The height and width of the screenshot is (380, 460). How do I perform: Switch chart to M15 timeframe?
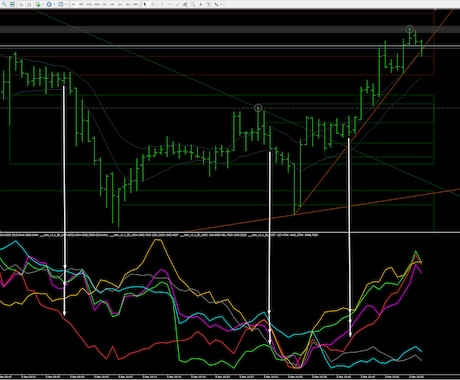coord(89,4)
